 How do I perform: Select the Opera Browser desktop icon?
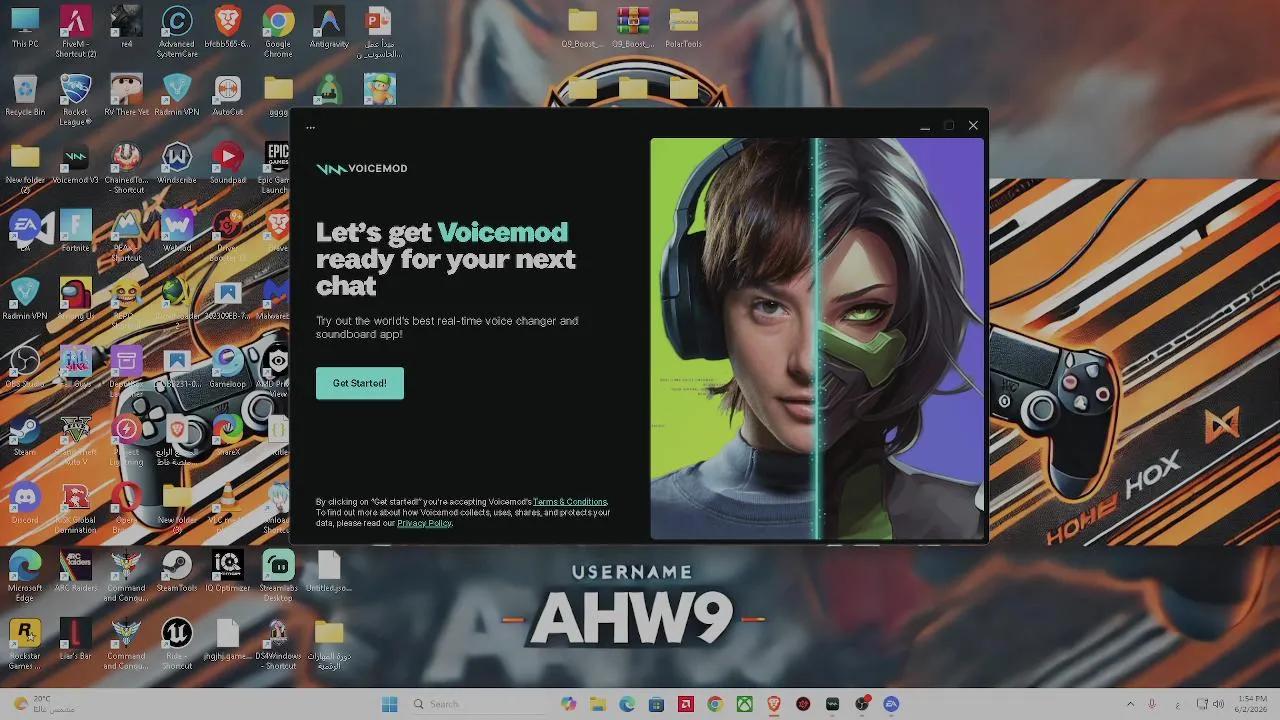[x=126, y=507]
